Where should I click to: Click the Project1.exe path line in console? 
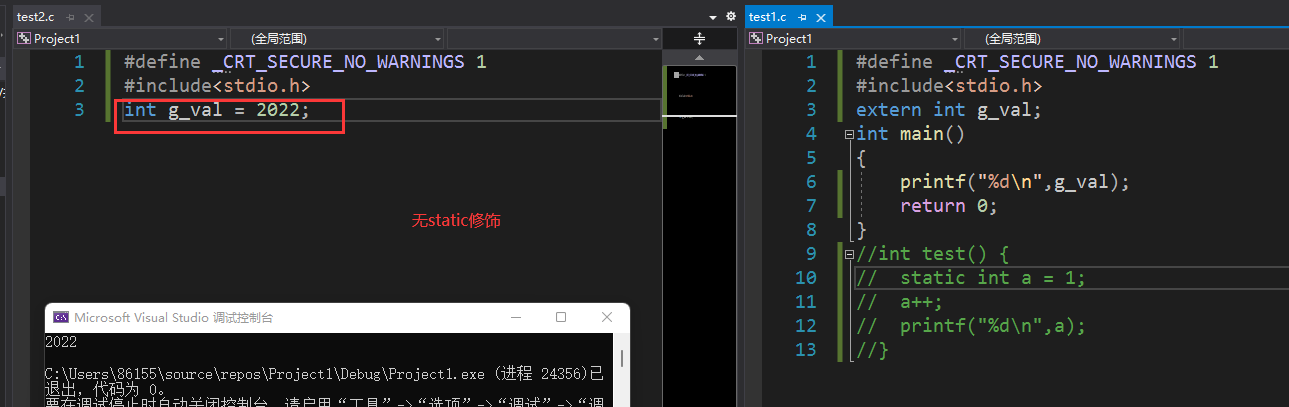[x=325, y=374]
